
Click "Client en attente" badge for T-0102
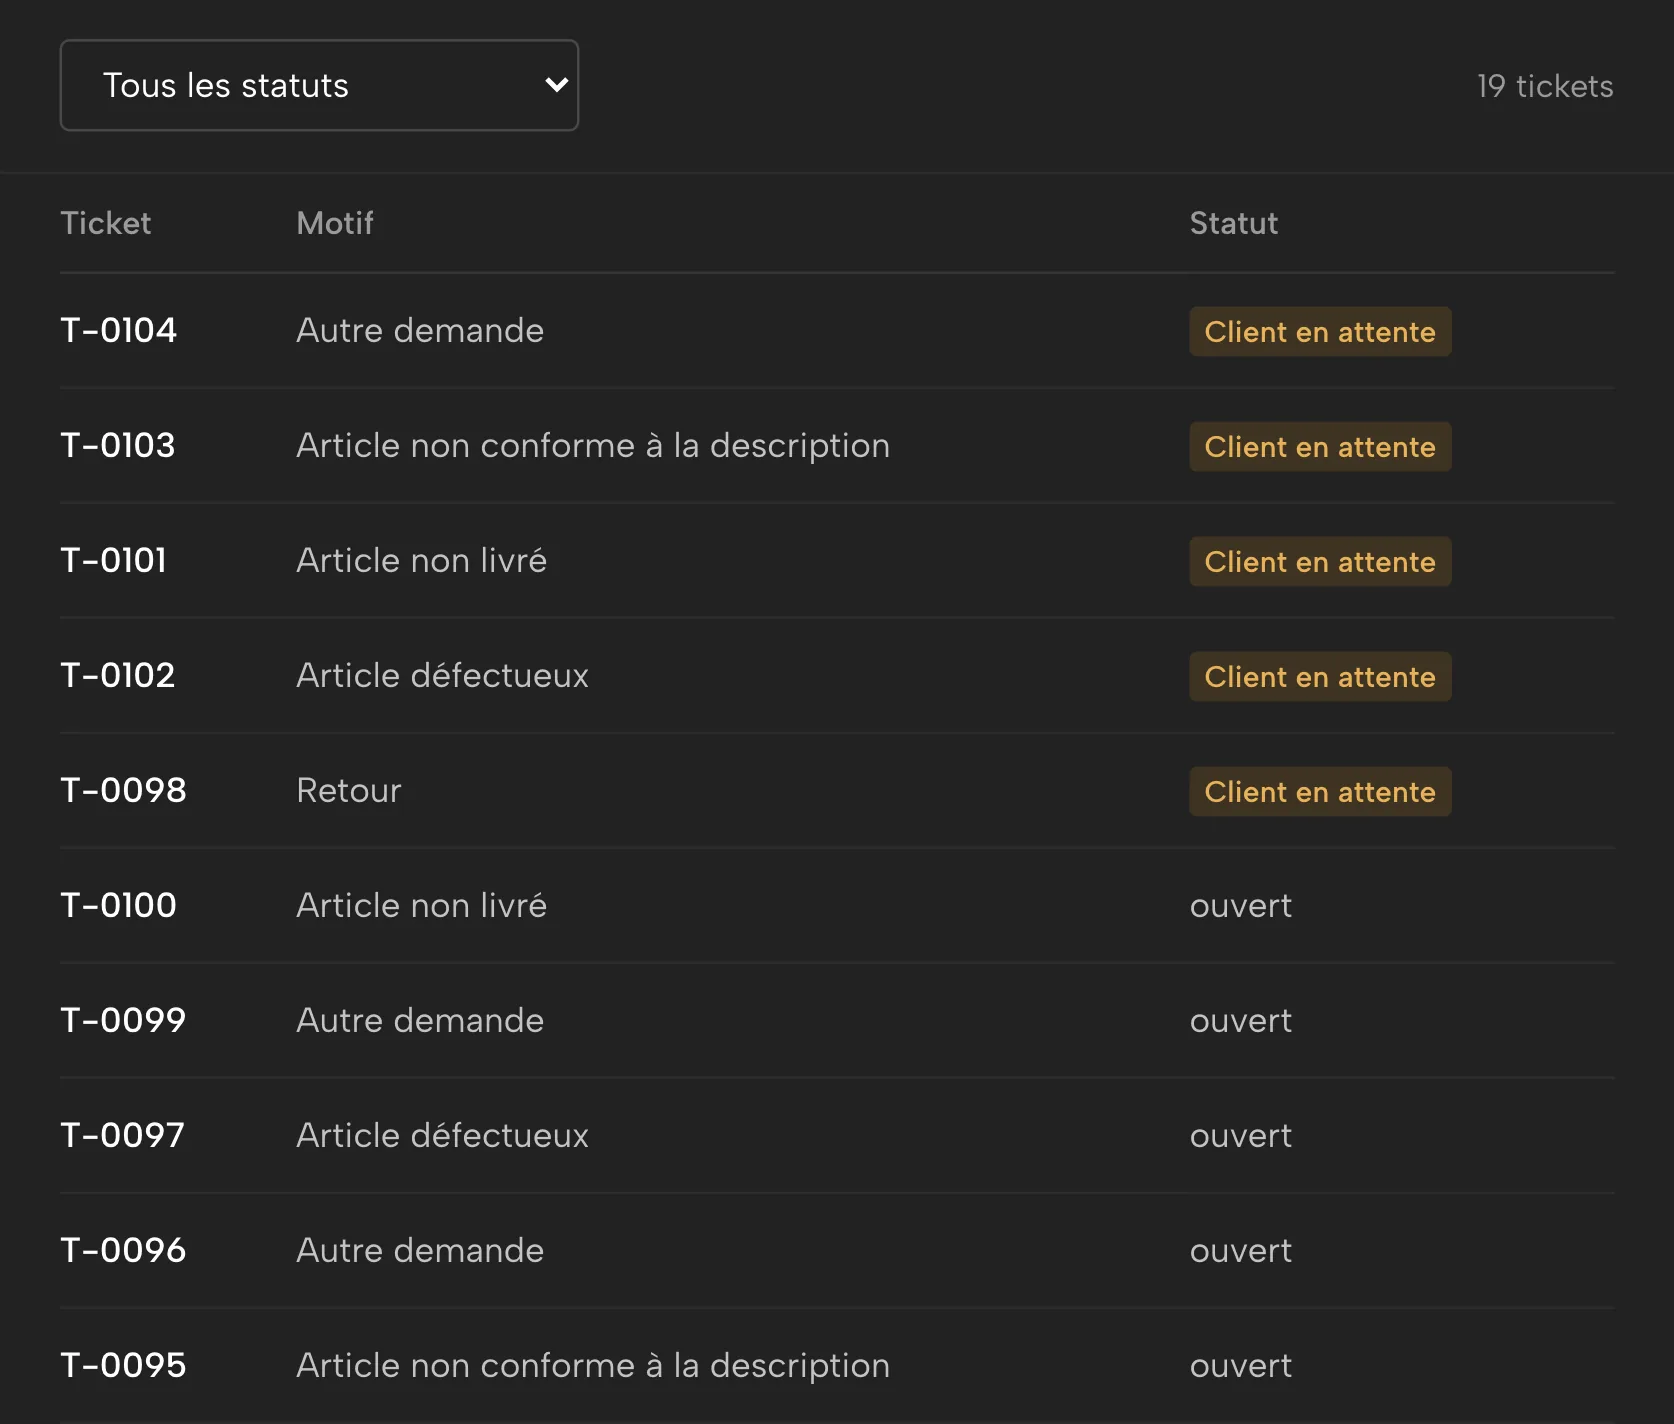tap(1320, 676)
